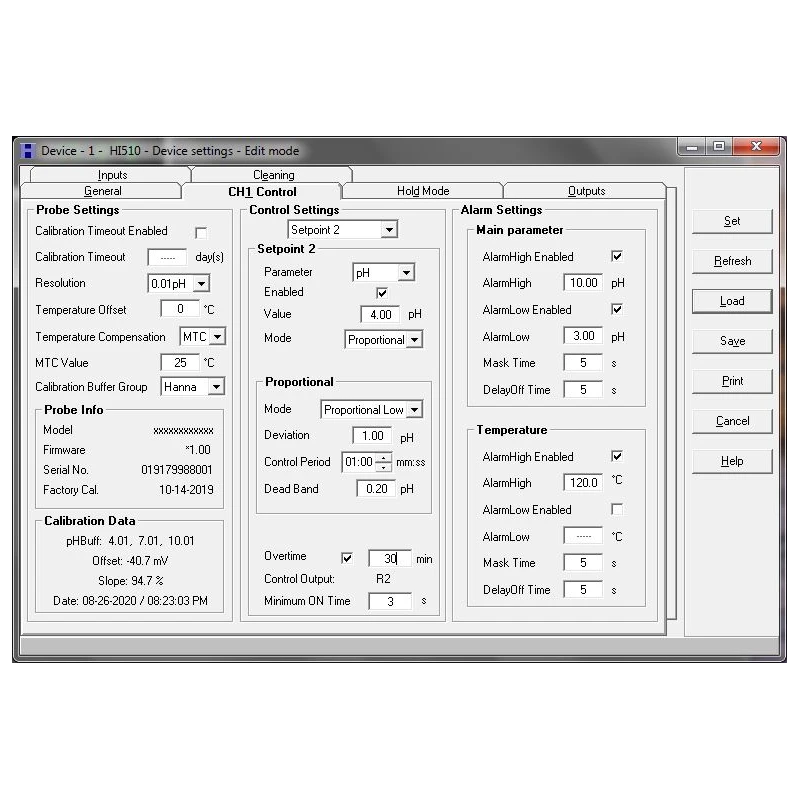
Task: Increment the Control Period spinner
Action: pyautogui.click(x=381, y=459)
